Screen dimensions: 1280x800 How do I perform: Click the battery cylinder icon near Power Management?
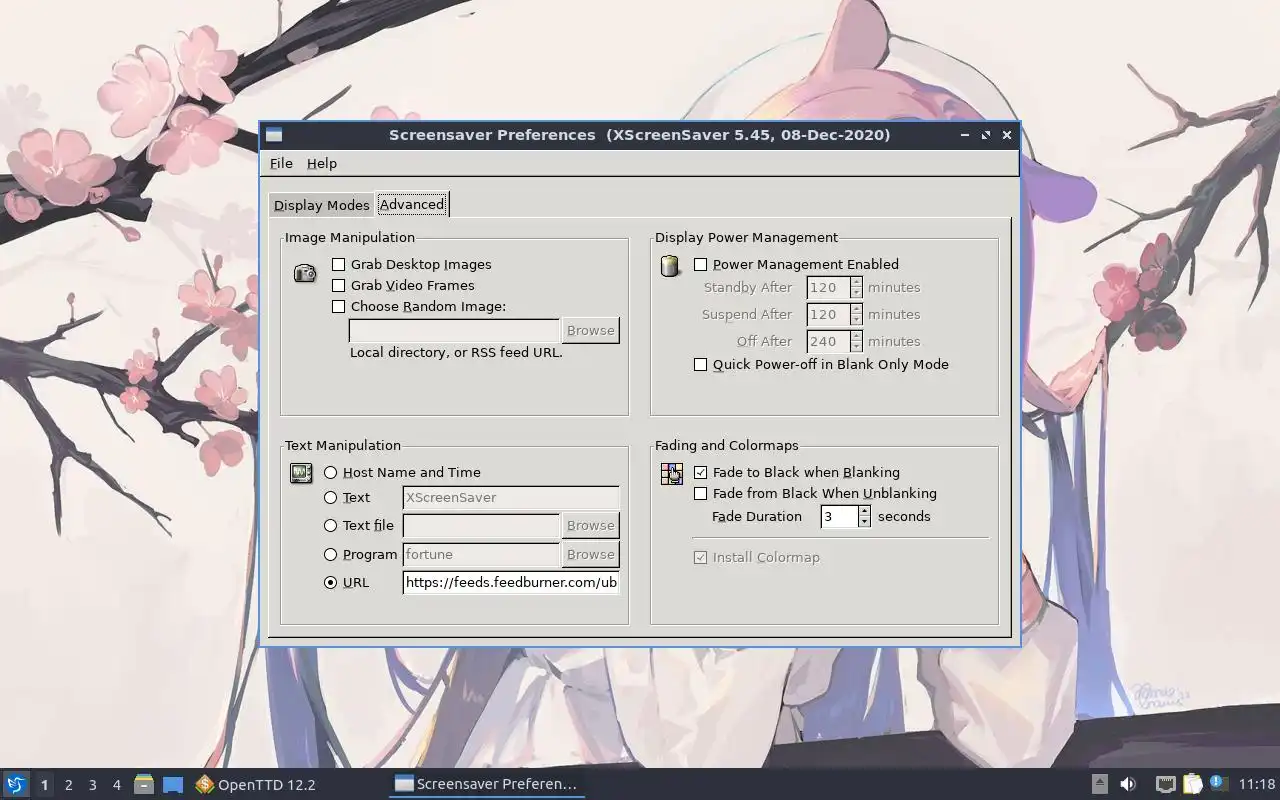[x=670, y=266]
